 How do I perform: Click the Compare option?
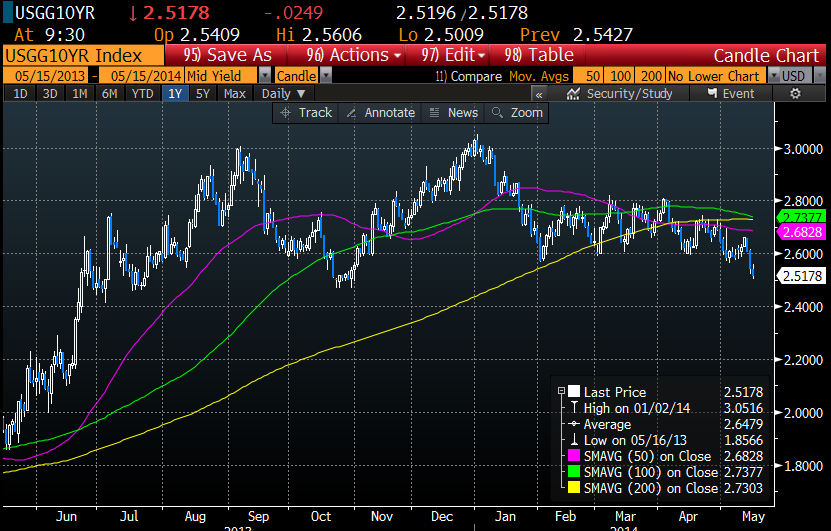pyautogui.click(x=468, y=76)
